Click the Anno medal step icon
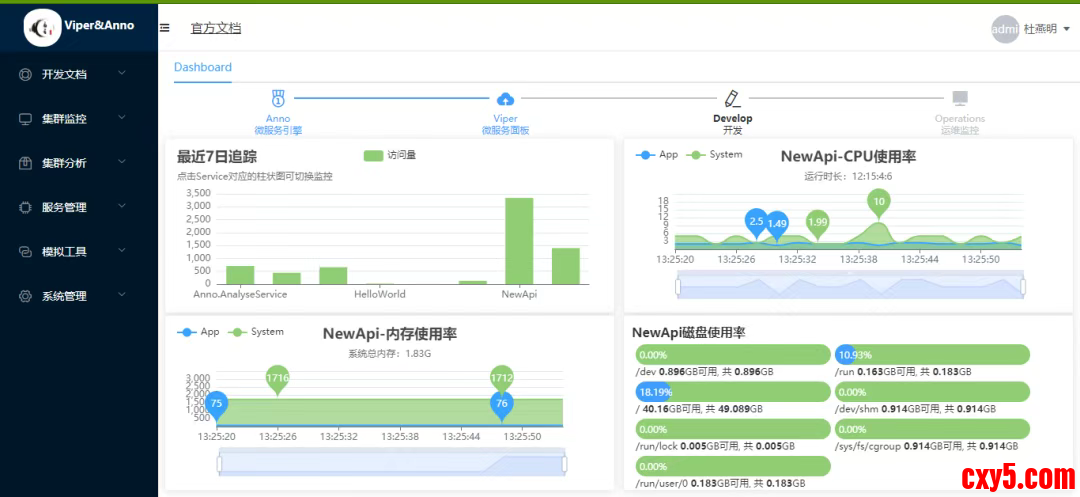Screen dimensions: 1080x497 point(278,98)
